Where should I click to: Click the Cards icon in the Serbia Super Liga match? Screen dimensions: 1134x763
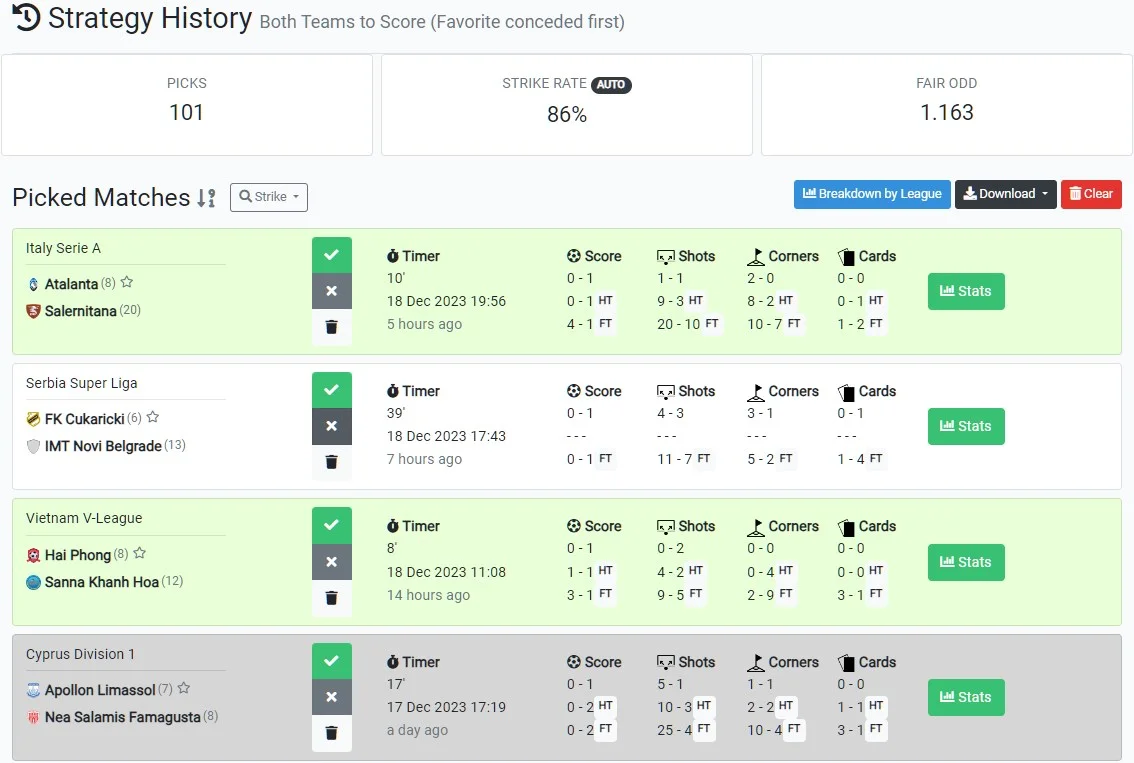[845, 391]
